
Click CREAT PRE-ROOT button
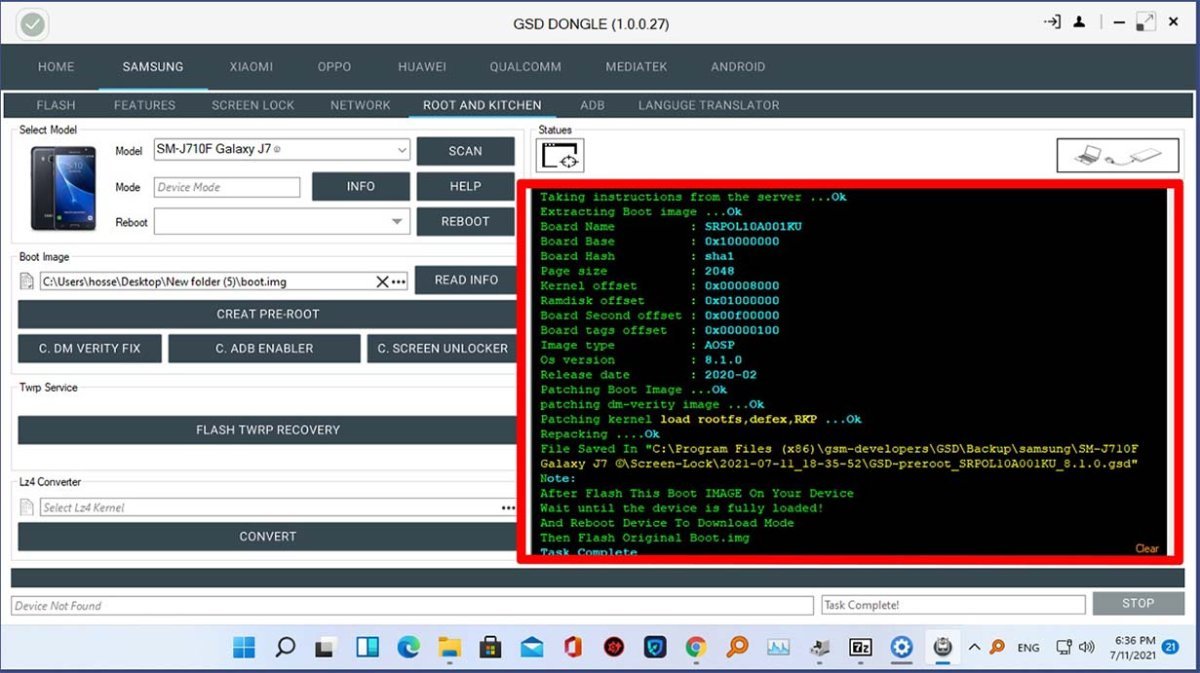tap(268, 314)
